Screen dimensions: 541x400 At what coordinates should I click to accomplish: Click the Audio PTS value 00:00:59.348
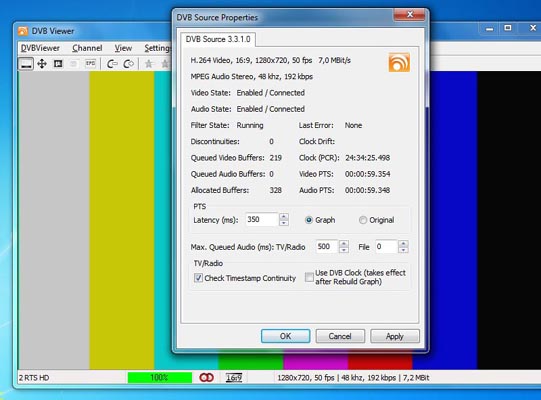click(x=367, y=190)
